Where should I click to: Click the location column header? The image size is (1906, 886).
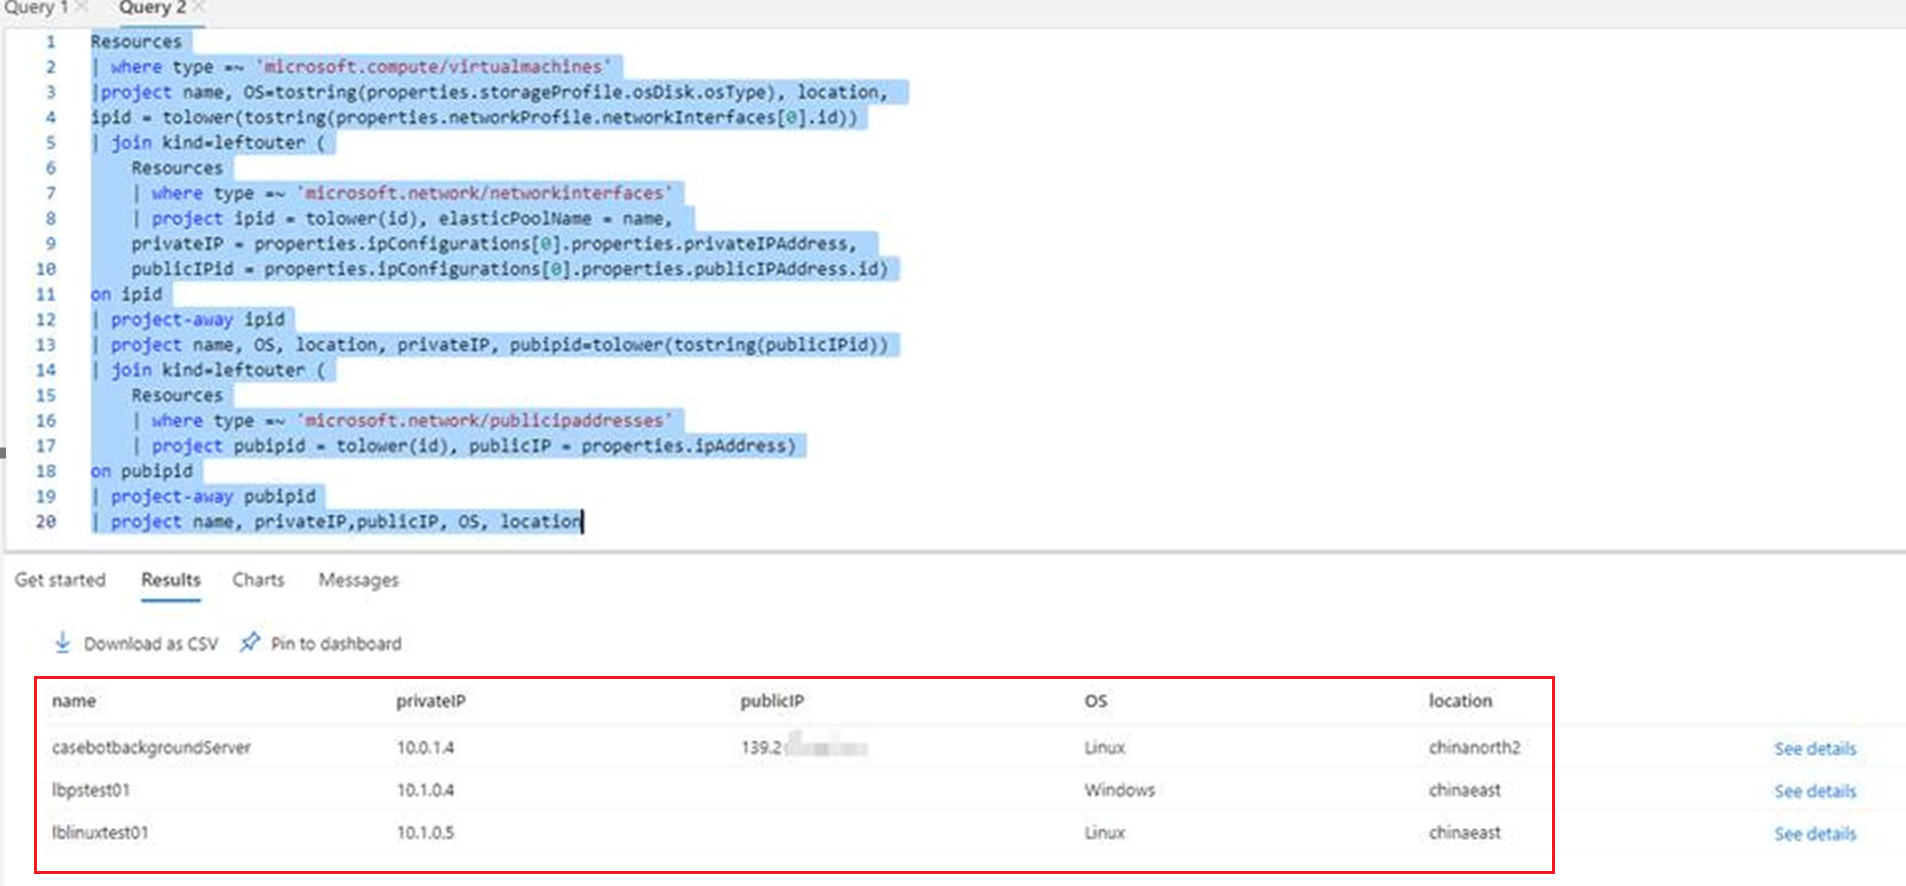coord(1459,701)
